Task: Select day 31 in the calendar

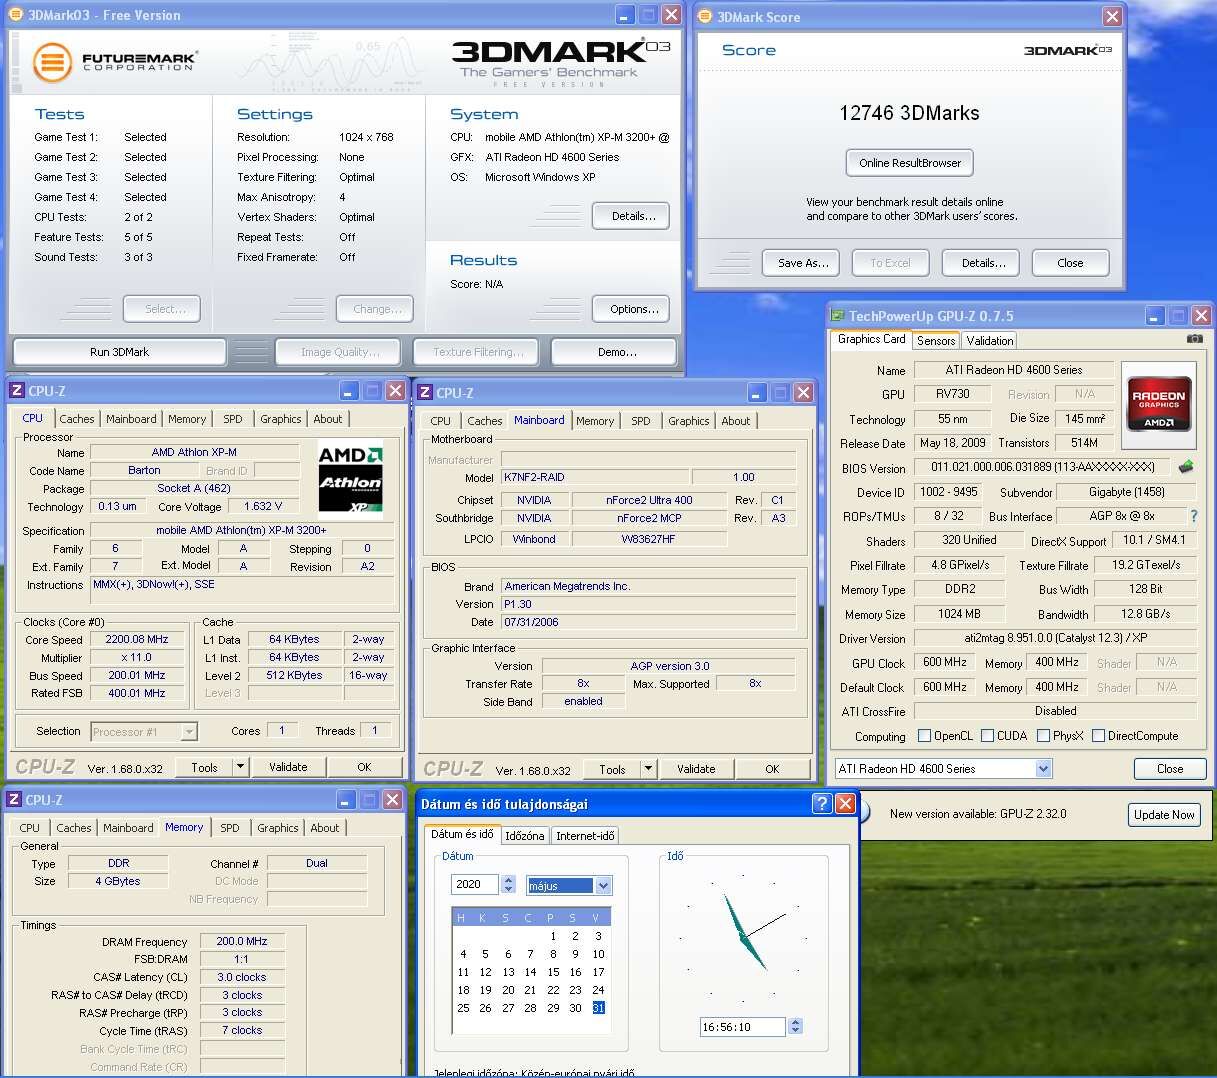Action: [598, 1008]
